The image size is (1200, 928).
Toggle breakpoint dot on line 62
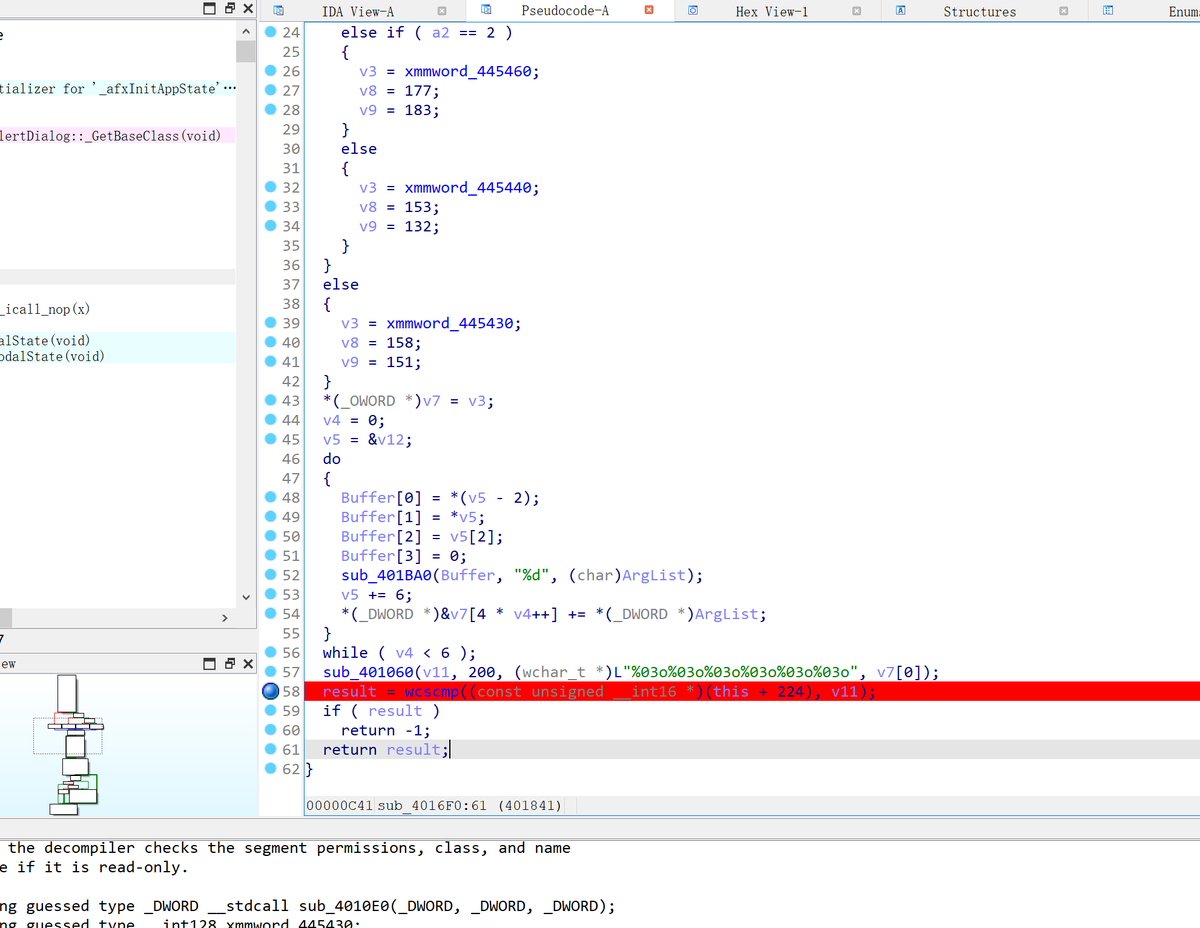[x=271, y=769]
